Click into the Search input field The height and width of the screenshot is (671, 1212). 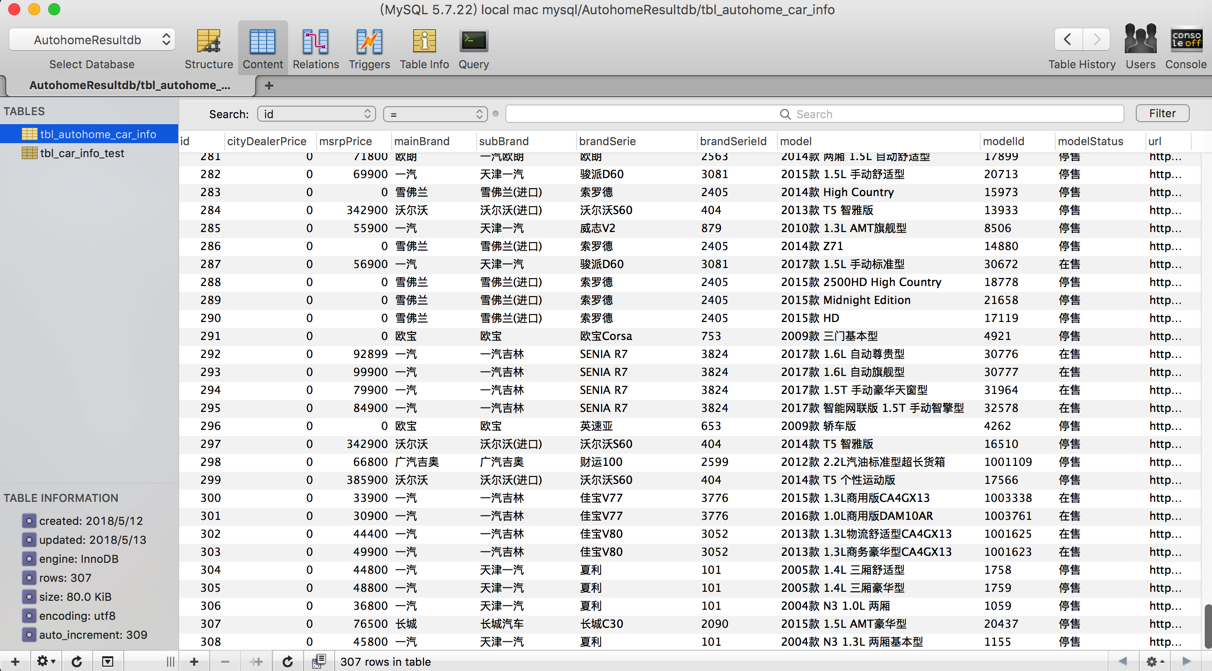click(x=814, y=114)
